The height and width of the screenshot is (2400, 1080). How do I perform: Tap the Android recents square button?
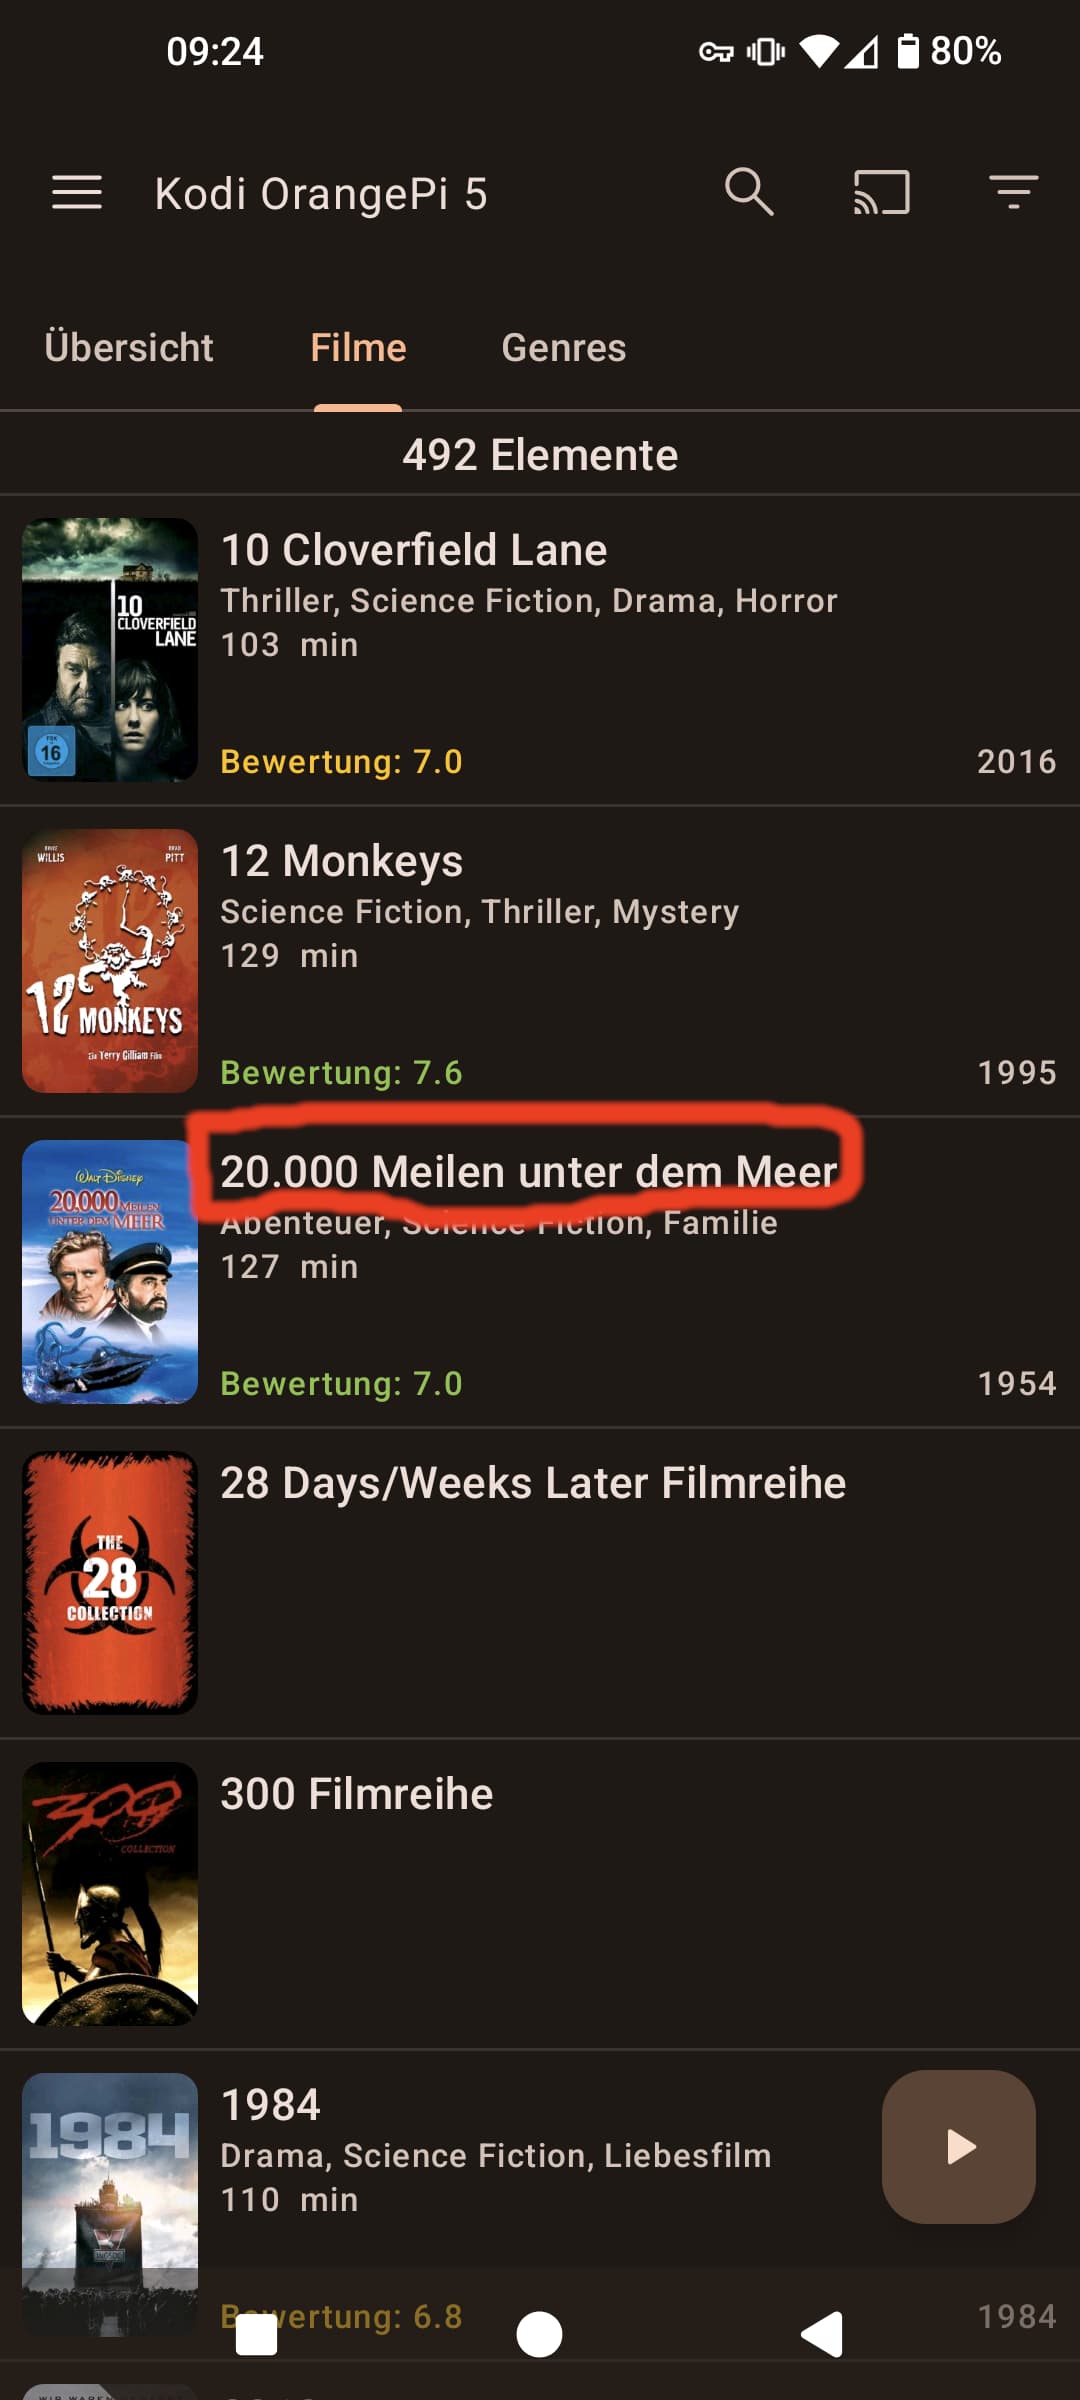(256, 2336)
